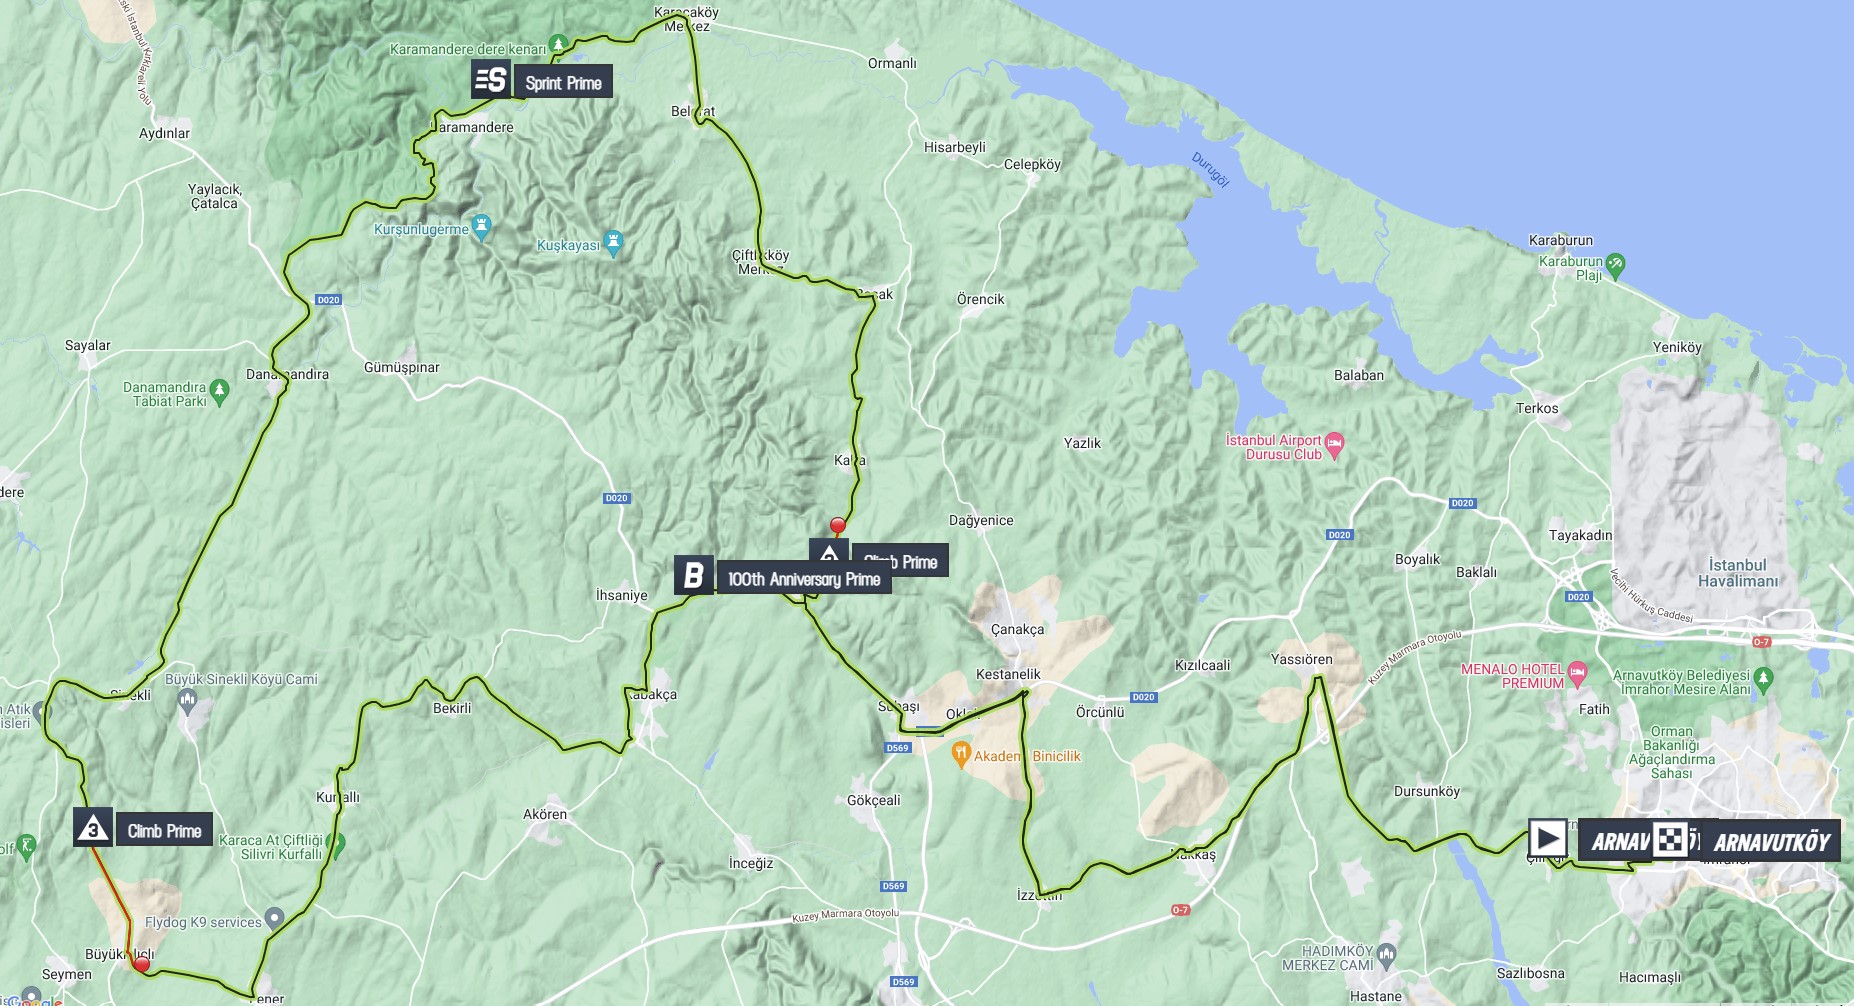
Task: Select the Kuşkayası landmark pin
Action: coord(613,242)
